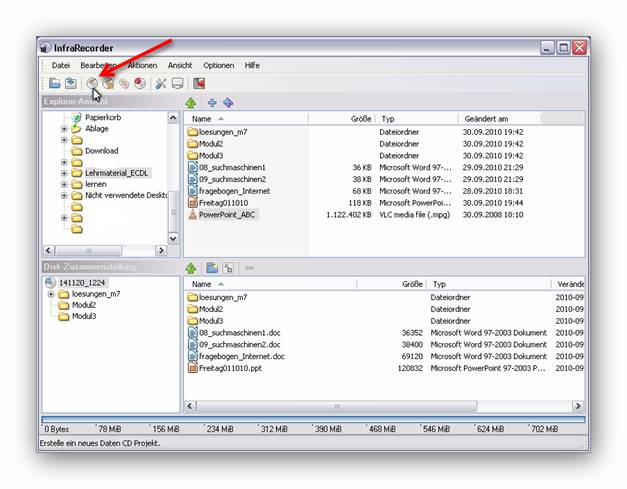Select the Download folder in the tree
Screen dimensions: 627x489
[102, 151]
